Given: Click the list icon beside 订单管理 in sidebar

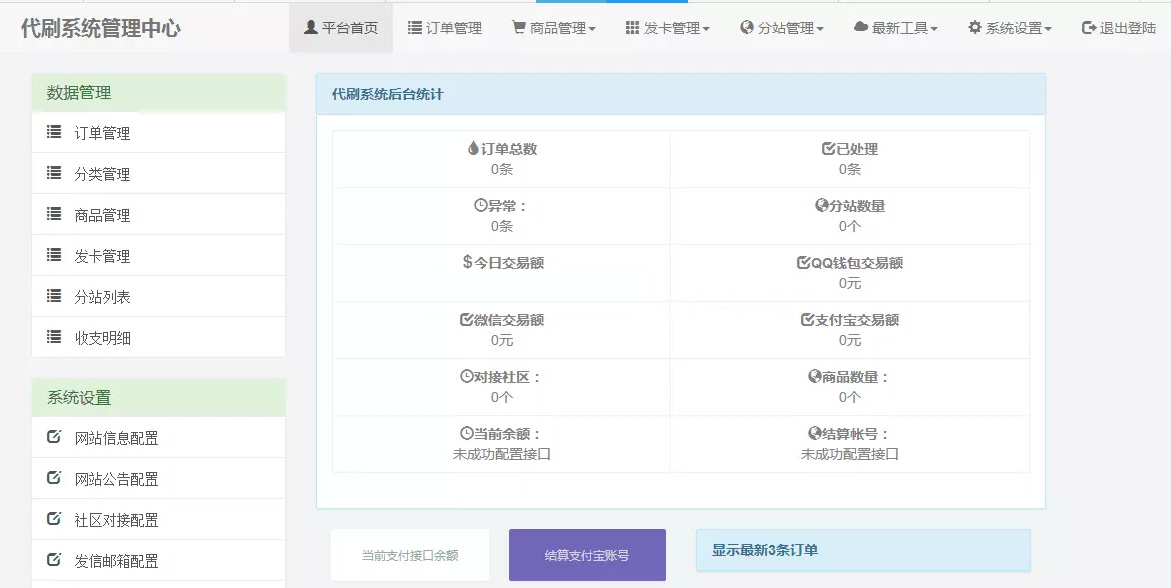Looking at the screenshot, I should (x=54, y=132).
